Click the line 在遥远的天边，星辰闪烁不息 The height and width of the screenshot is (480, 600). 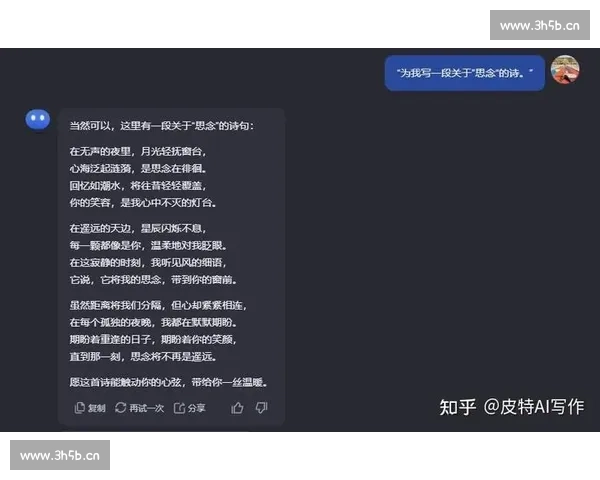tap(138, 229)
